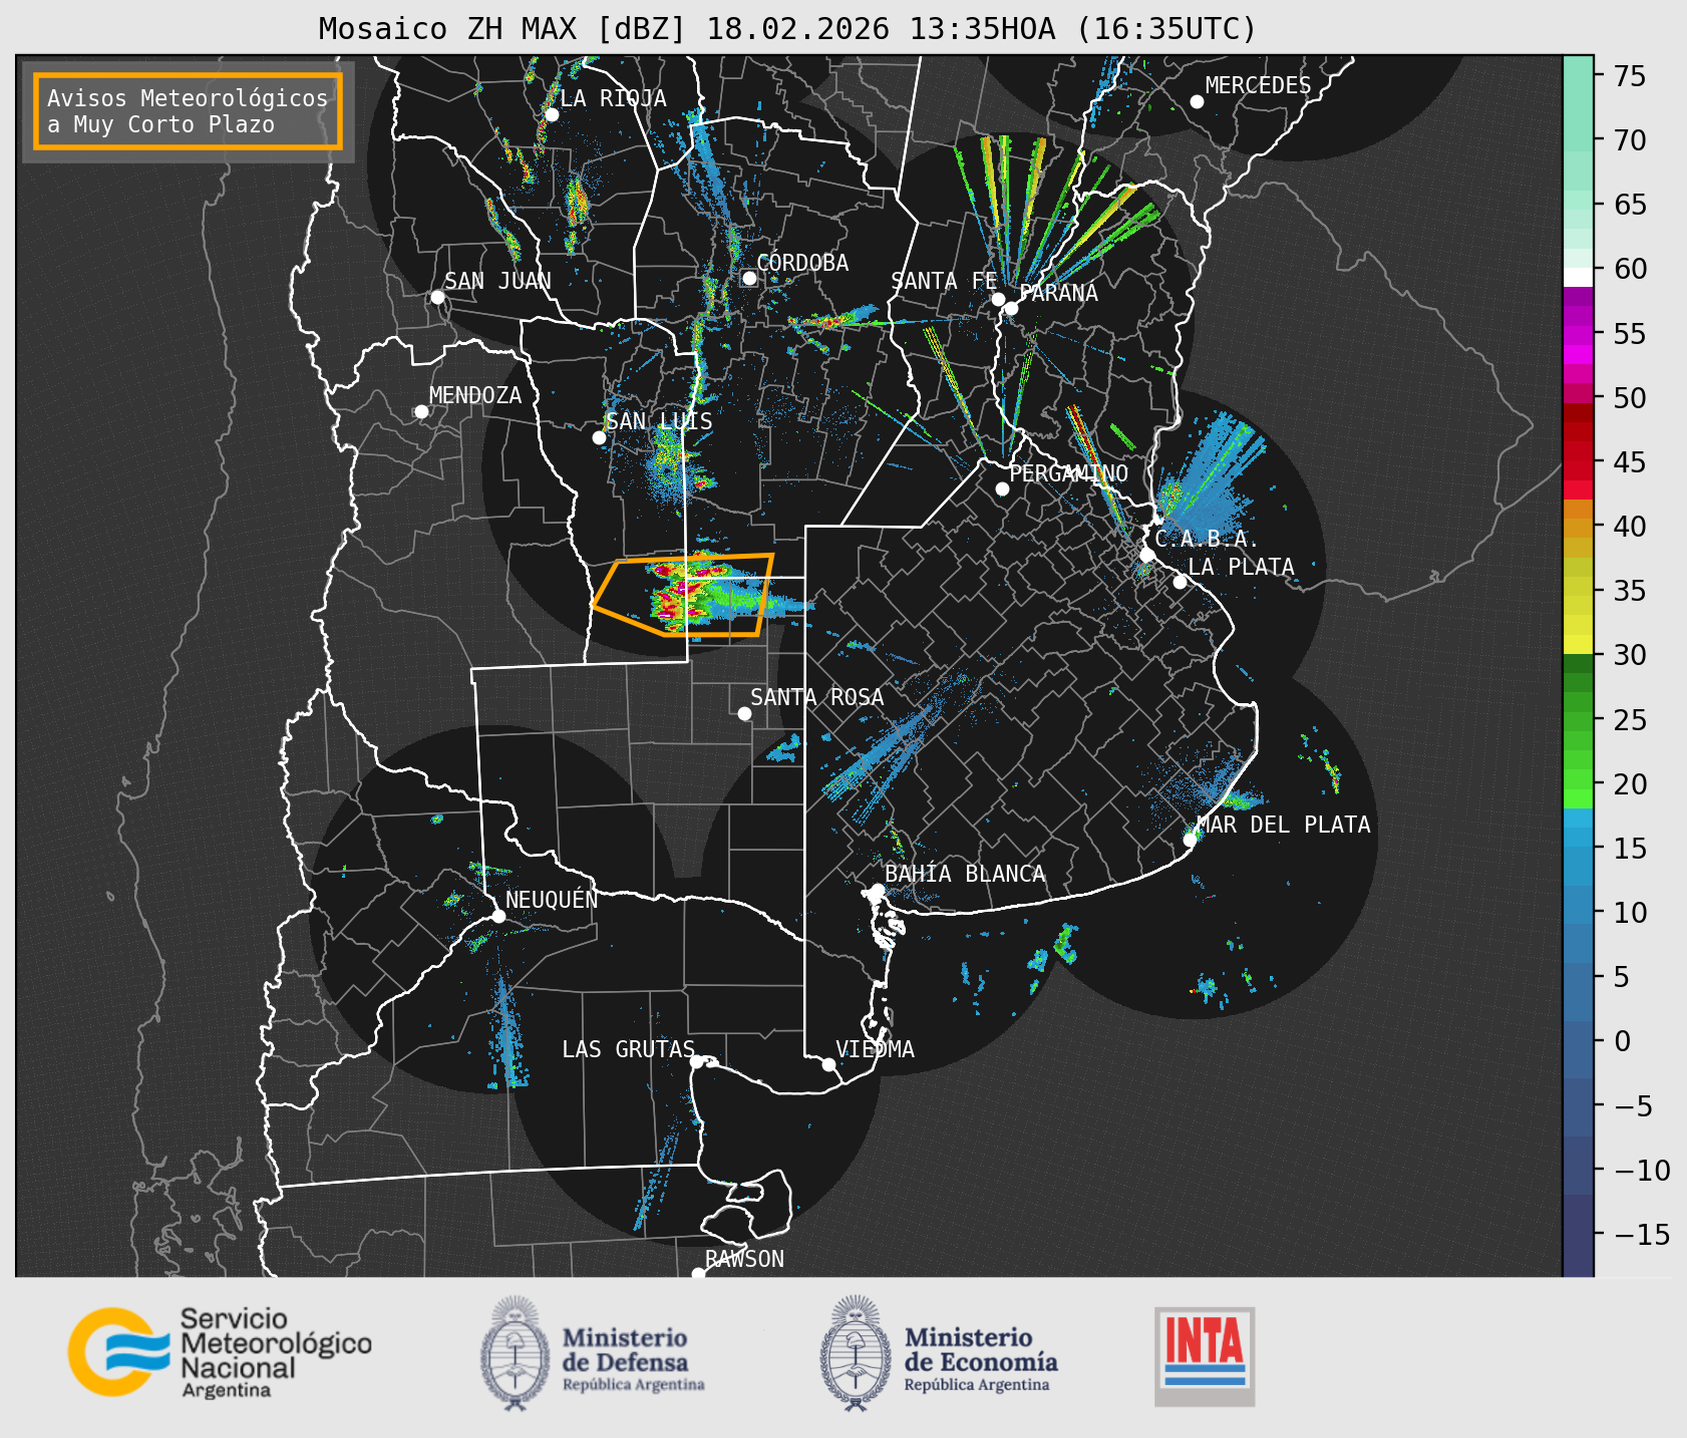Click the red INTA logo
Viewport: 1687px width, 1438px height.
(x=1204, y=1355)
